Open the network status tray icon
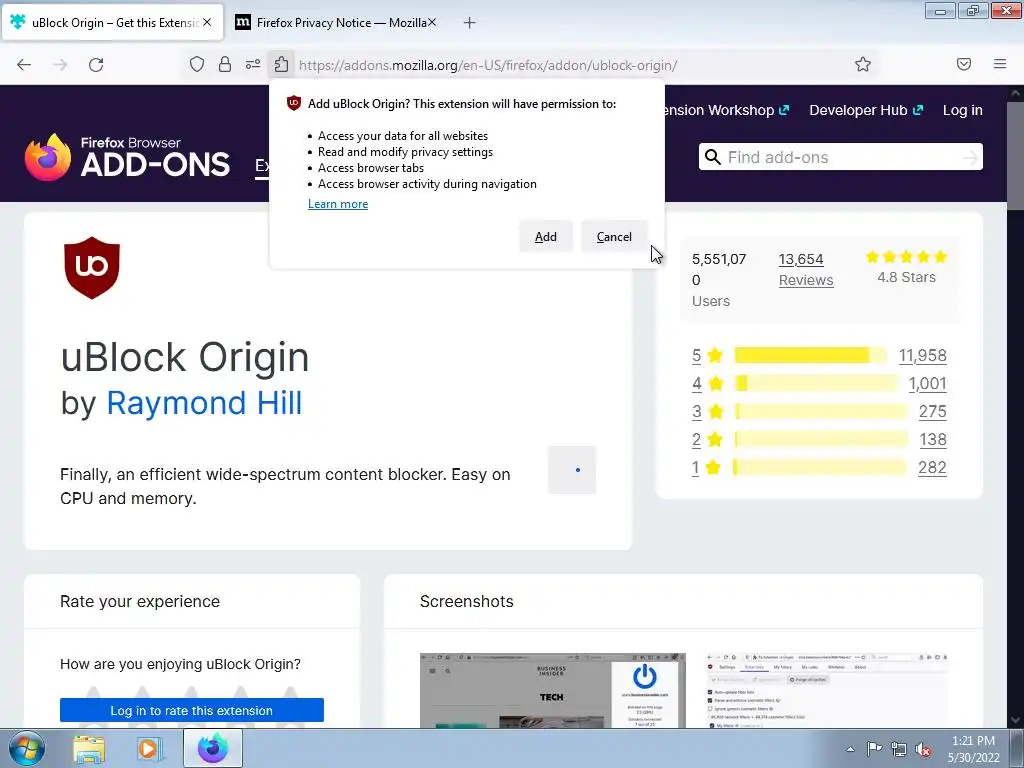 point(899,749)
